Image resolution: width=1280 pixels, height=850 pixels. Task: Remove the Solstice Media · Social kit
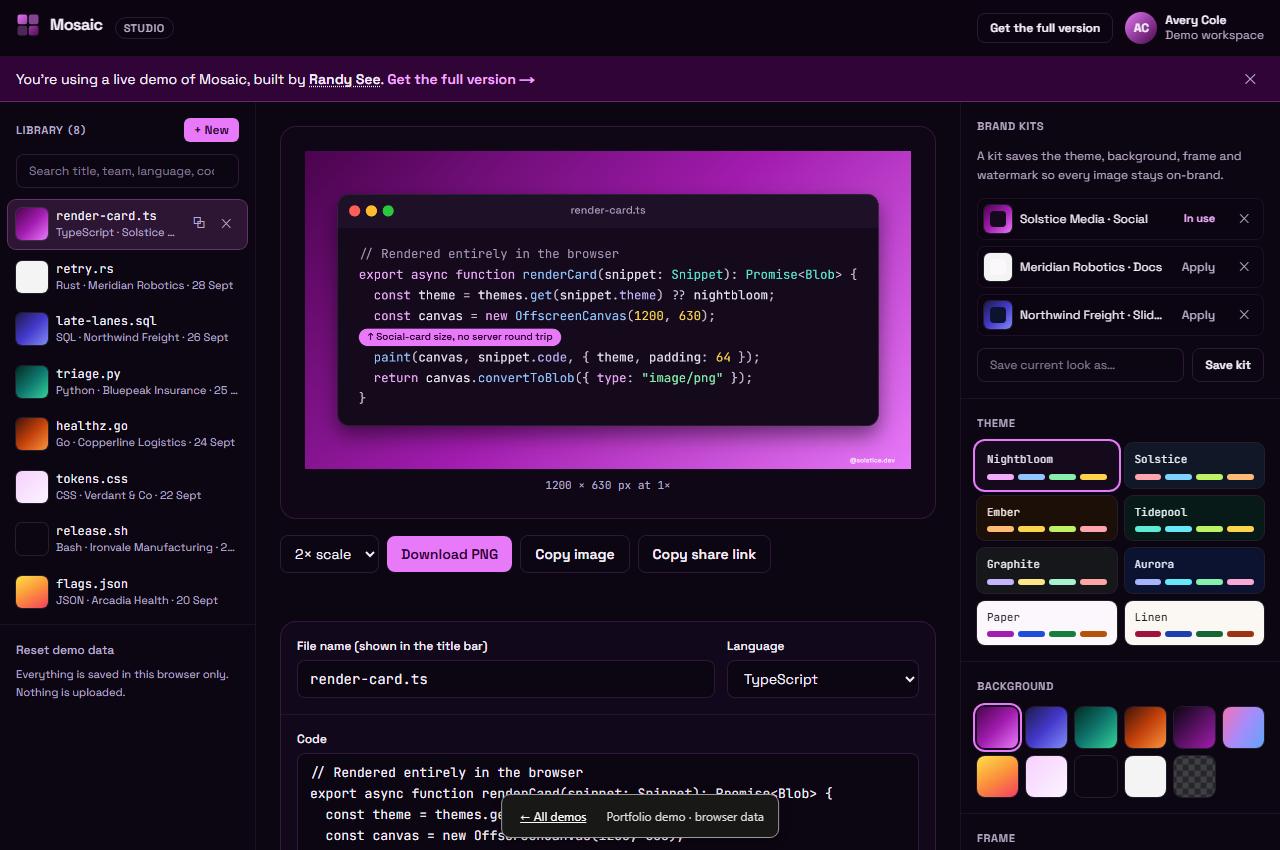point(1244,218)
